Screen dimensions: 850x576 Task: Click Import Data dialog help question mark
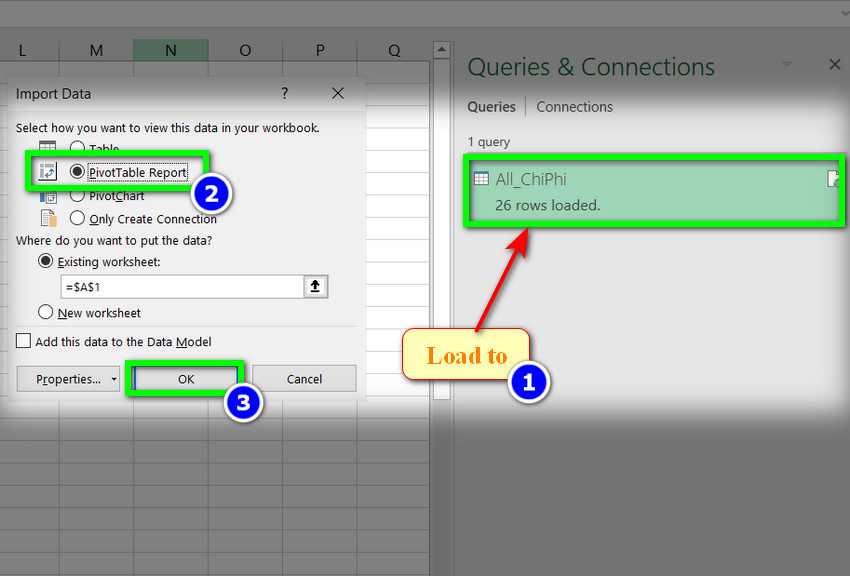285,93
